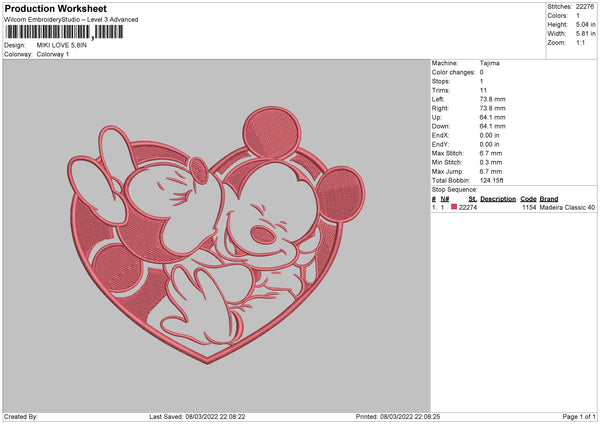This screenshot has width=600, height=424.
Task: Click the barcode under the title
Action: 65,32
